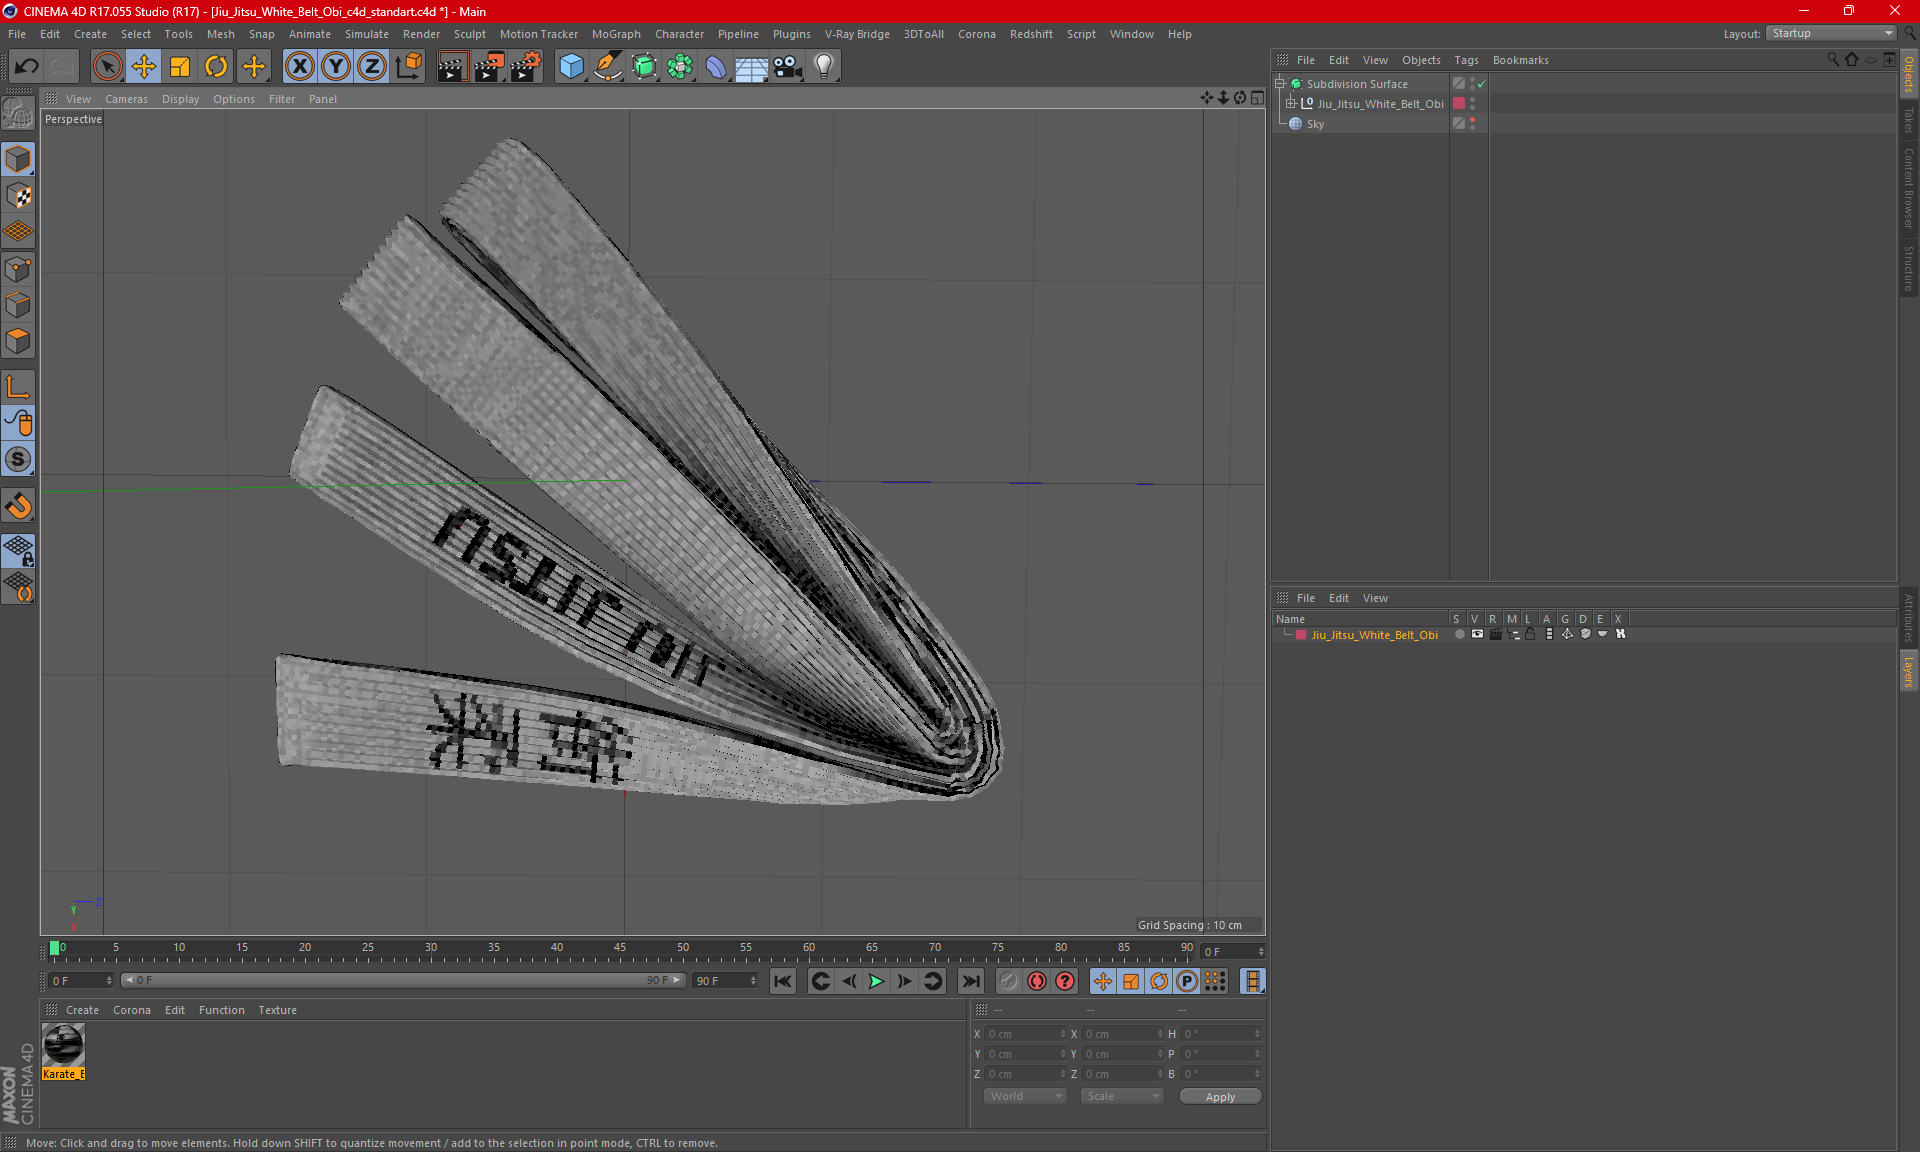Image resolution: width=1920 pixels, height=1152 pixels.
Task: Click Render View clapperboard icon
Action: click(x=452, y=67)
